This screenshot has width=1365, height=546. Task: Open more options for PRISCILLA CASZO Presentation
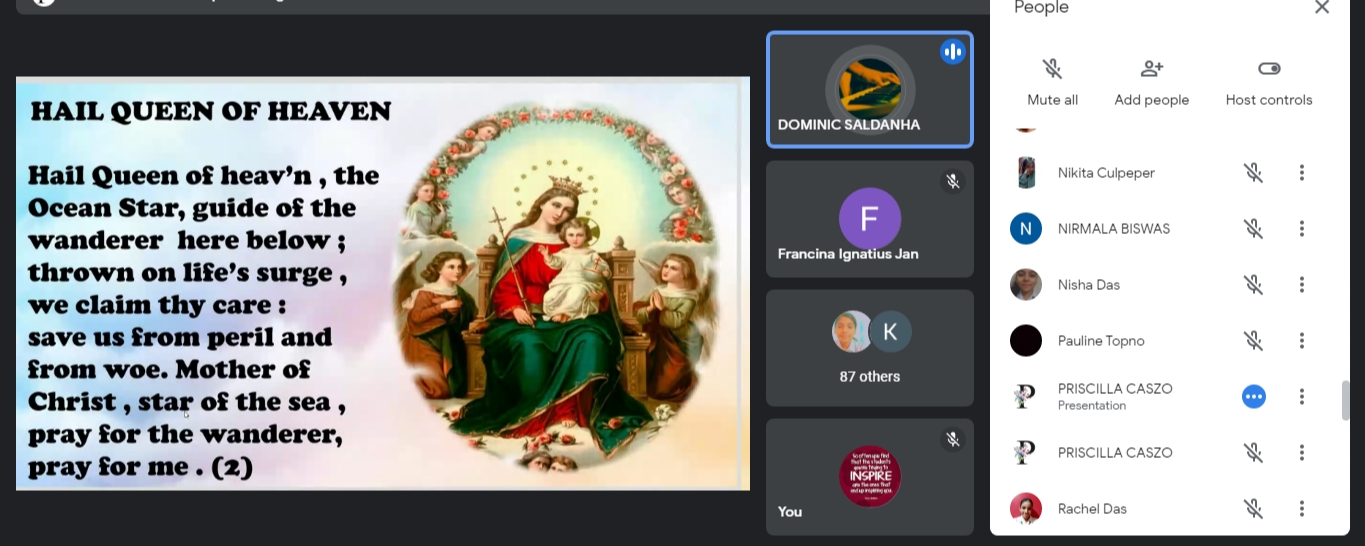tap(1301, 397)
